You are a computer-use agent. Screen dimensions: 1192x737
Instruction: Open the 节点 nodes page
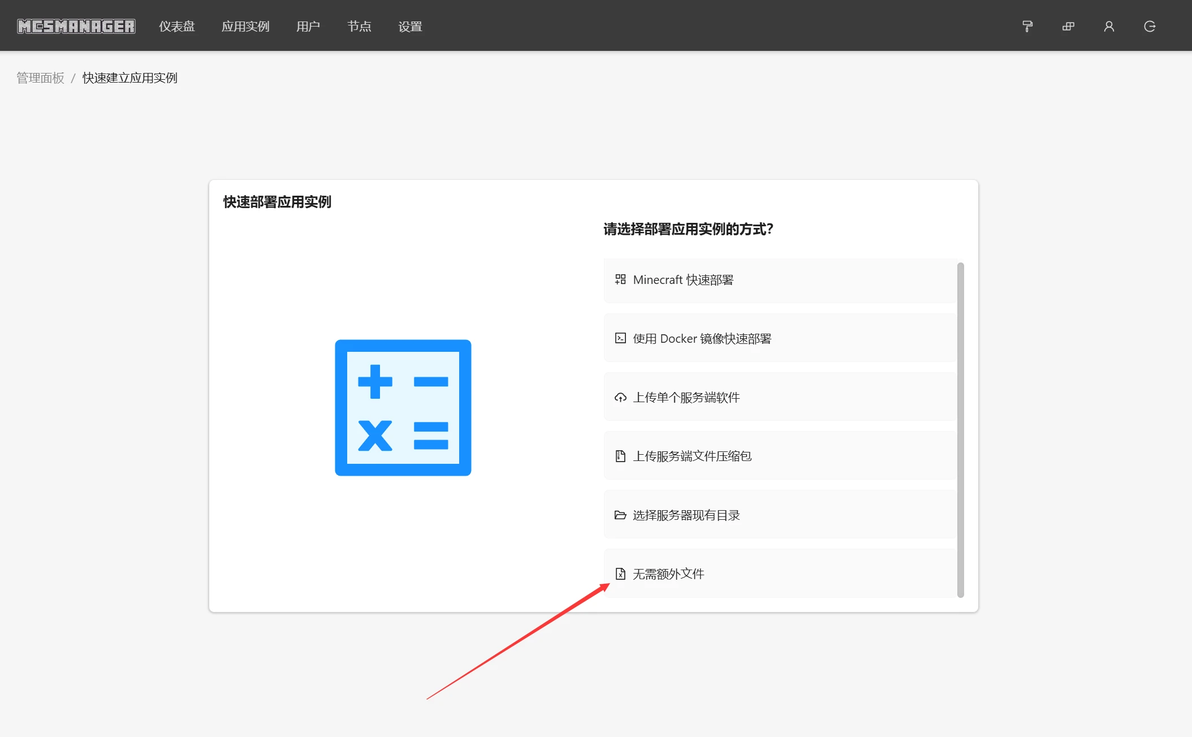[x=360, y=26]
